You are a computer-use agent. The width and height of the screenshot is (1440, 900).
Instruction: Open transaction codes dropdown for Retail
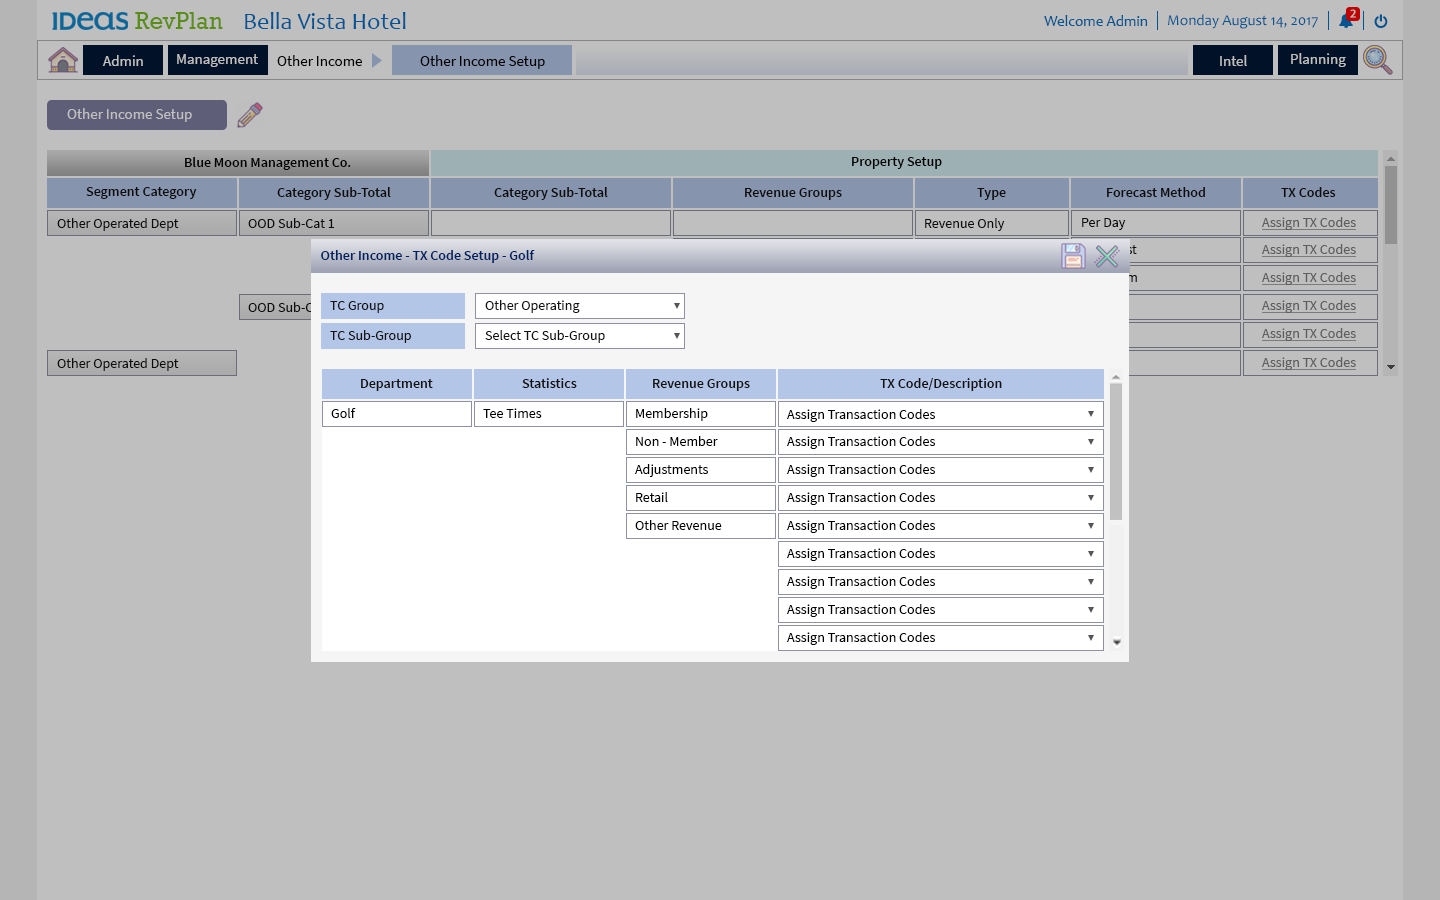tap(940, 498)
